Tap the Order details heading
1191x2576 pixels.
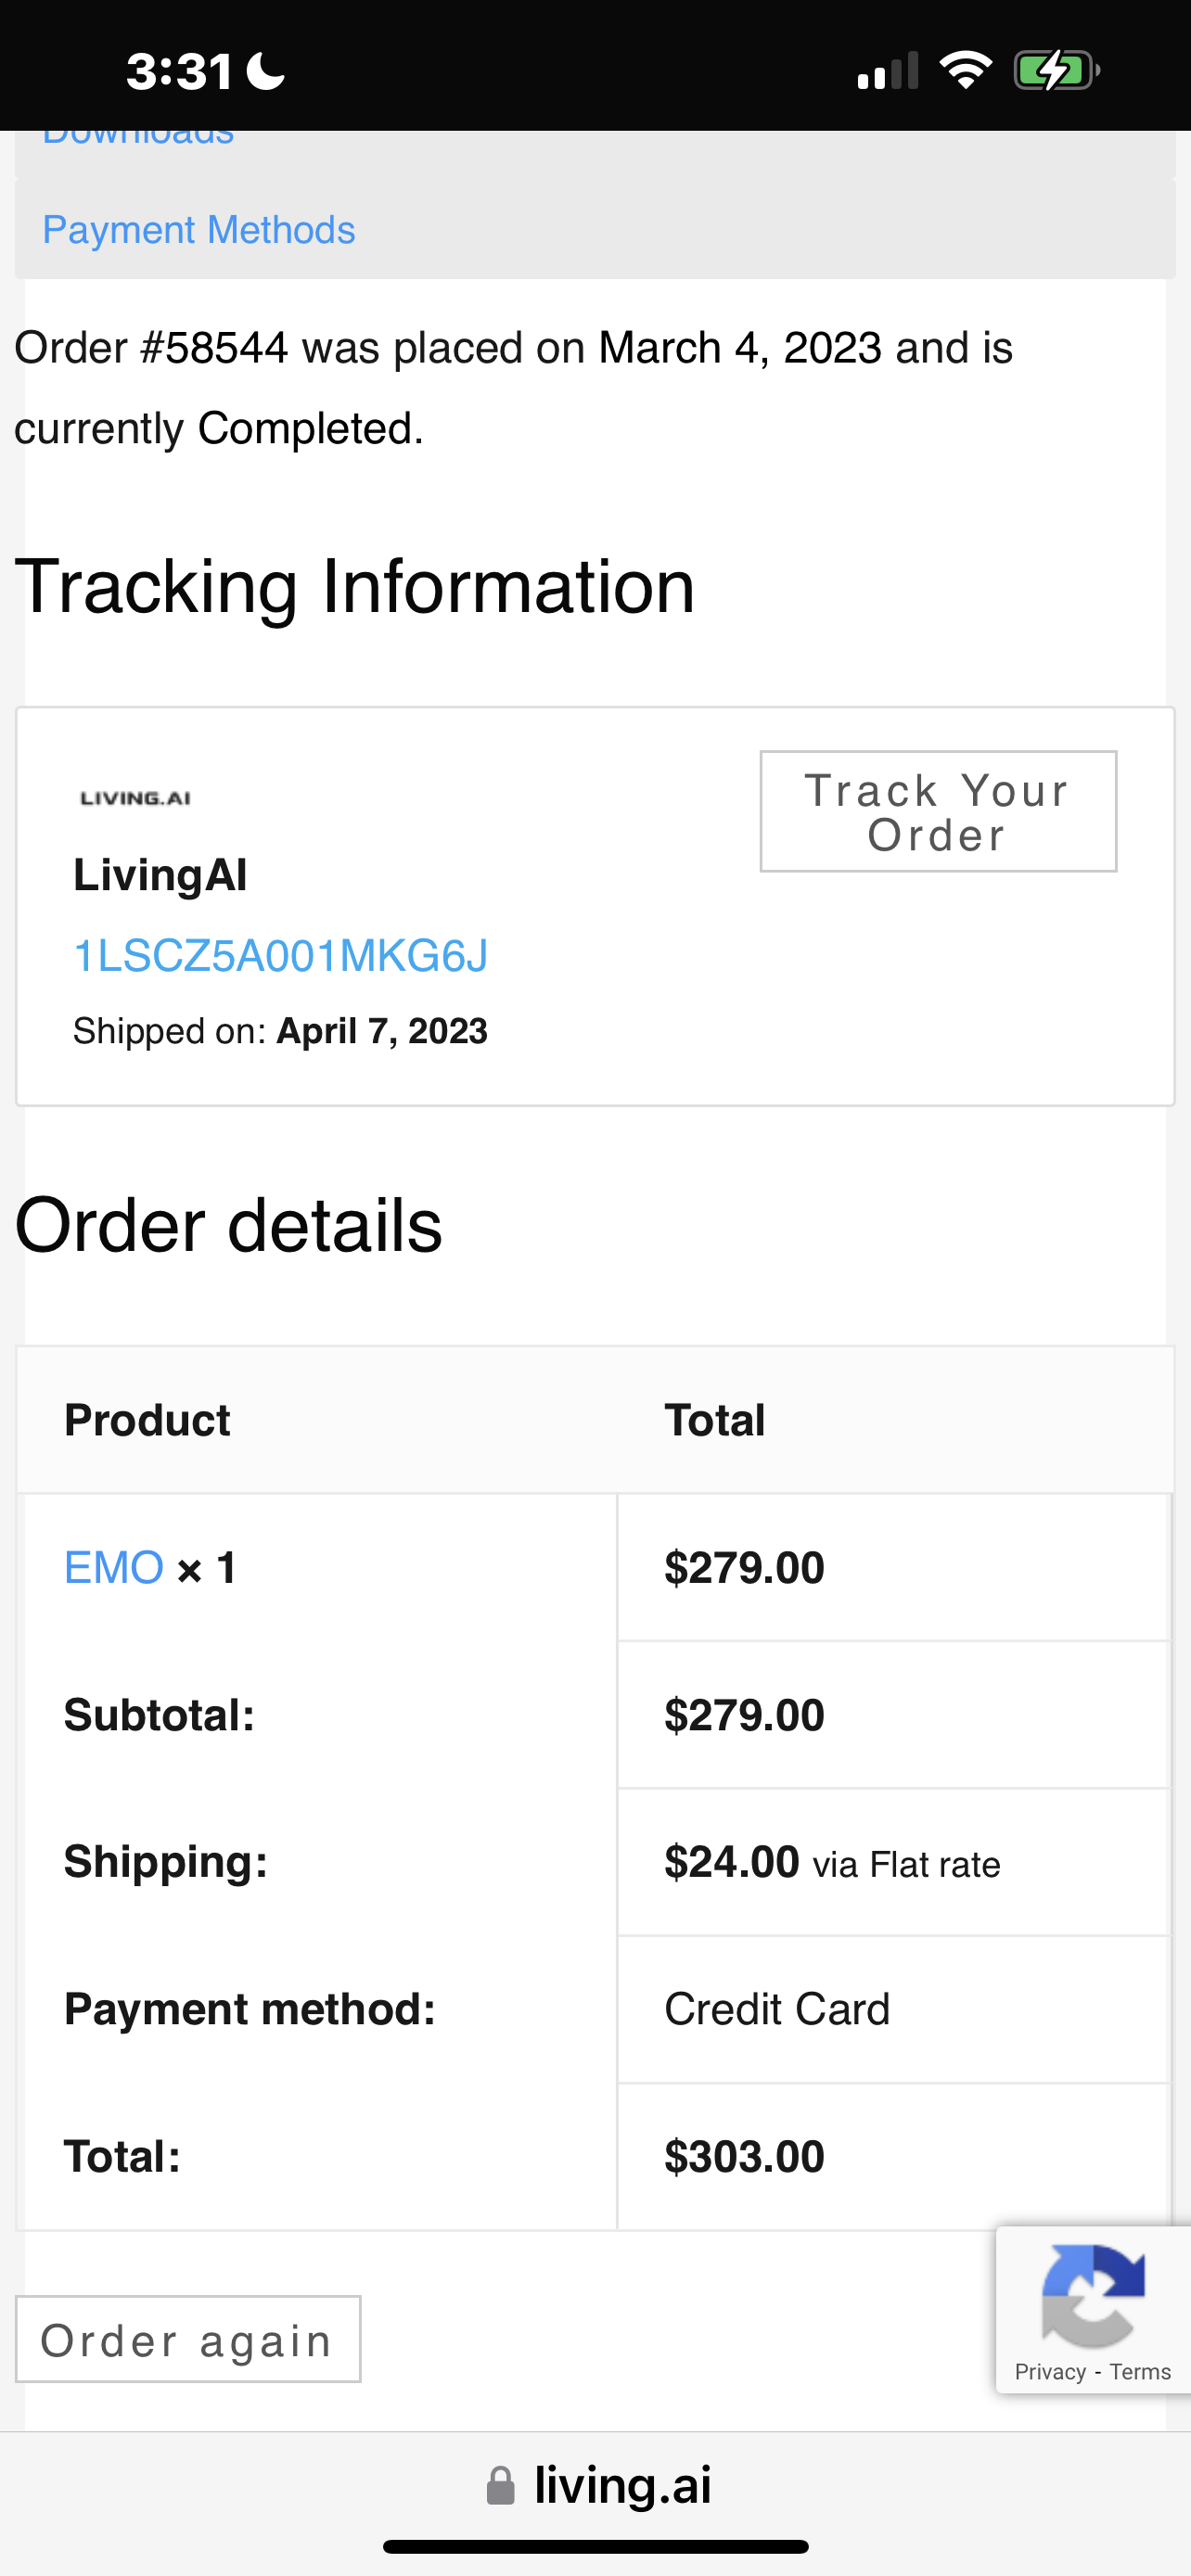(x=229, y=1226)
